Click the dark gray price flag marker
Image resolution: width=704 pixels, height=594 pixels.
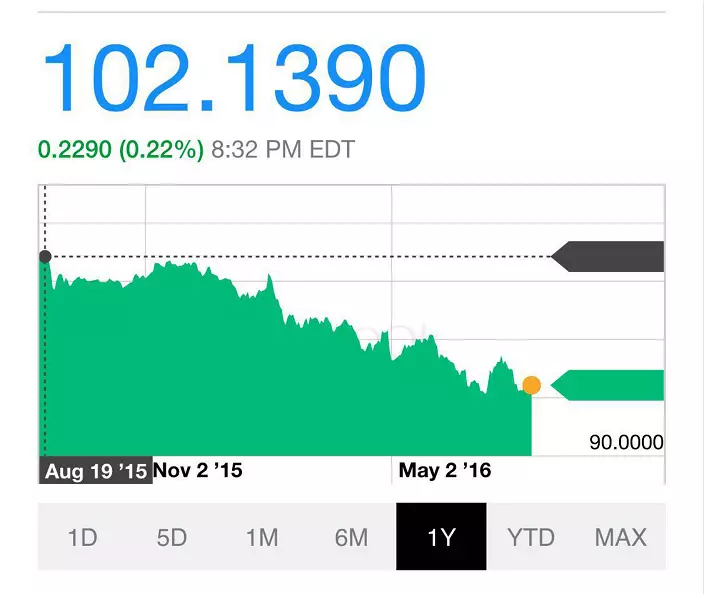coord(610,256)
